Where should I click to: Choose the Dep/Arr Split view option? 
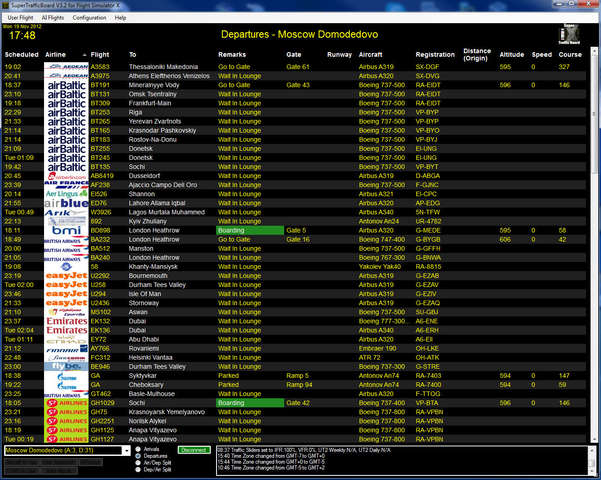click(138, 470)
